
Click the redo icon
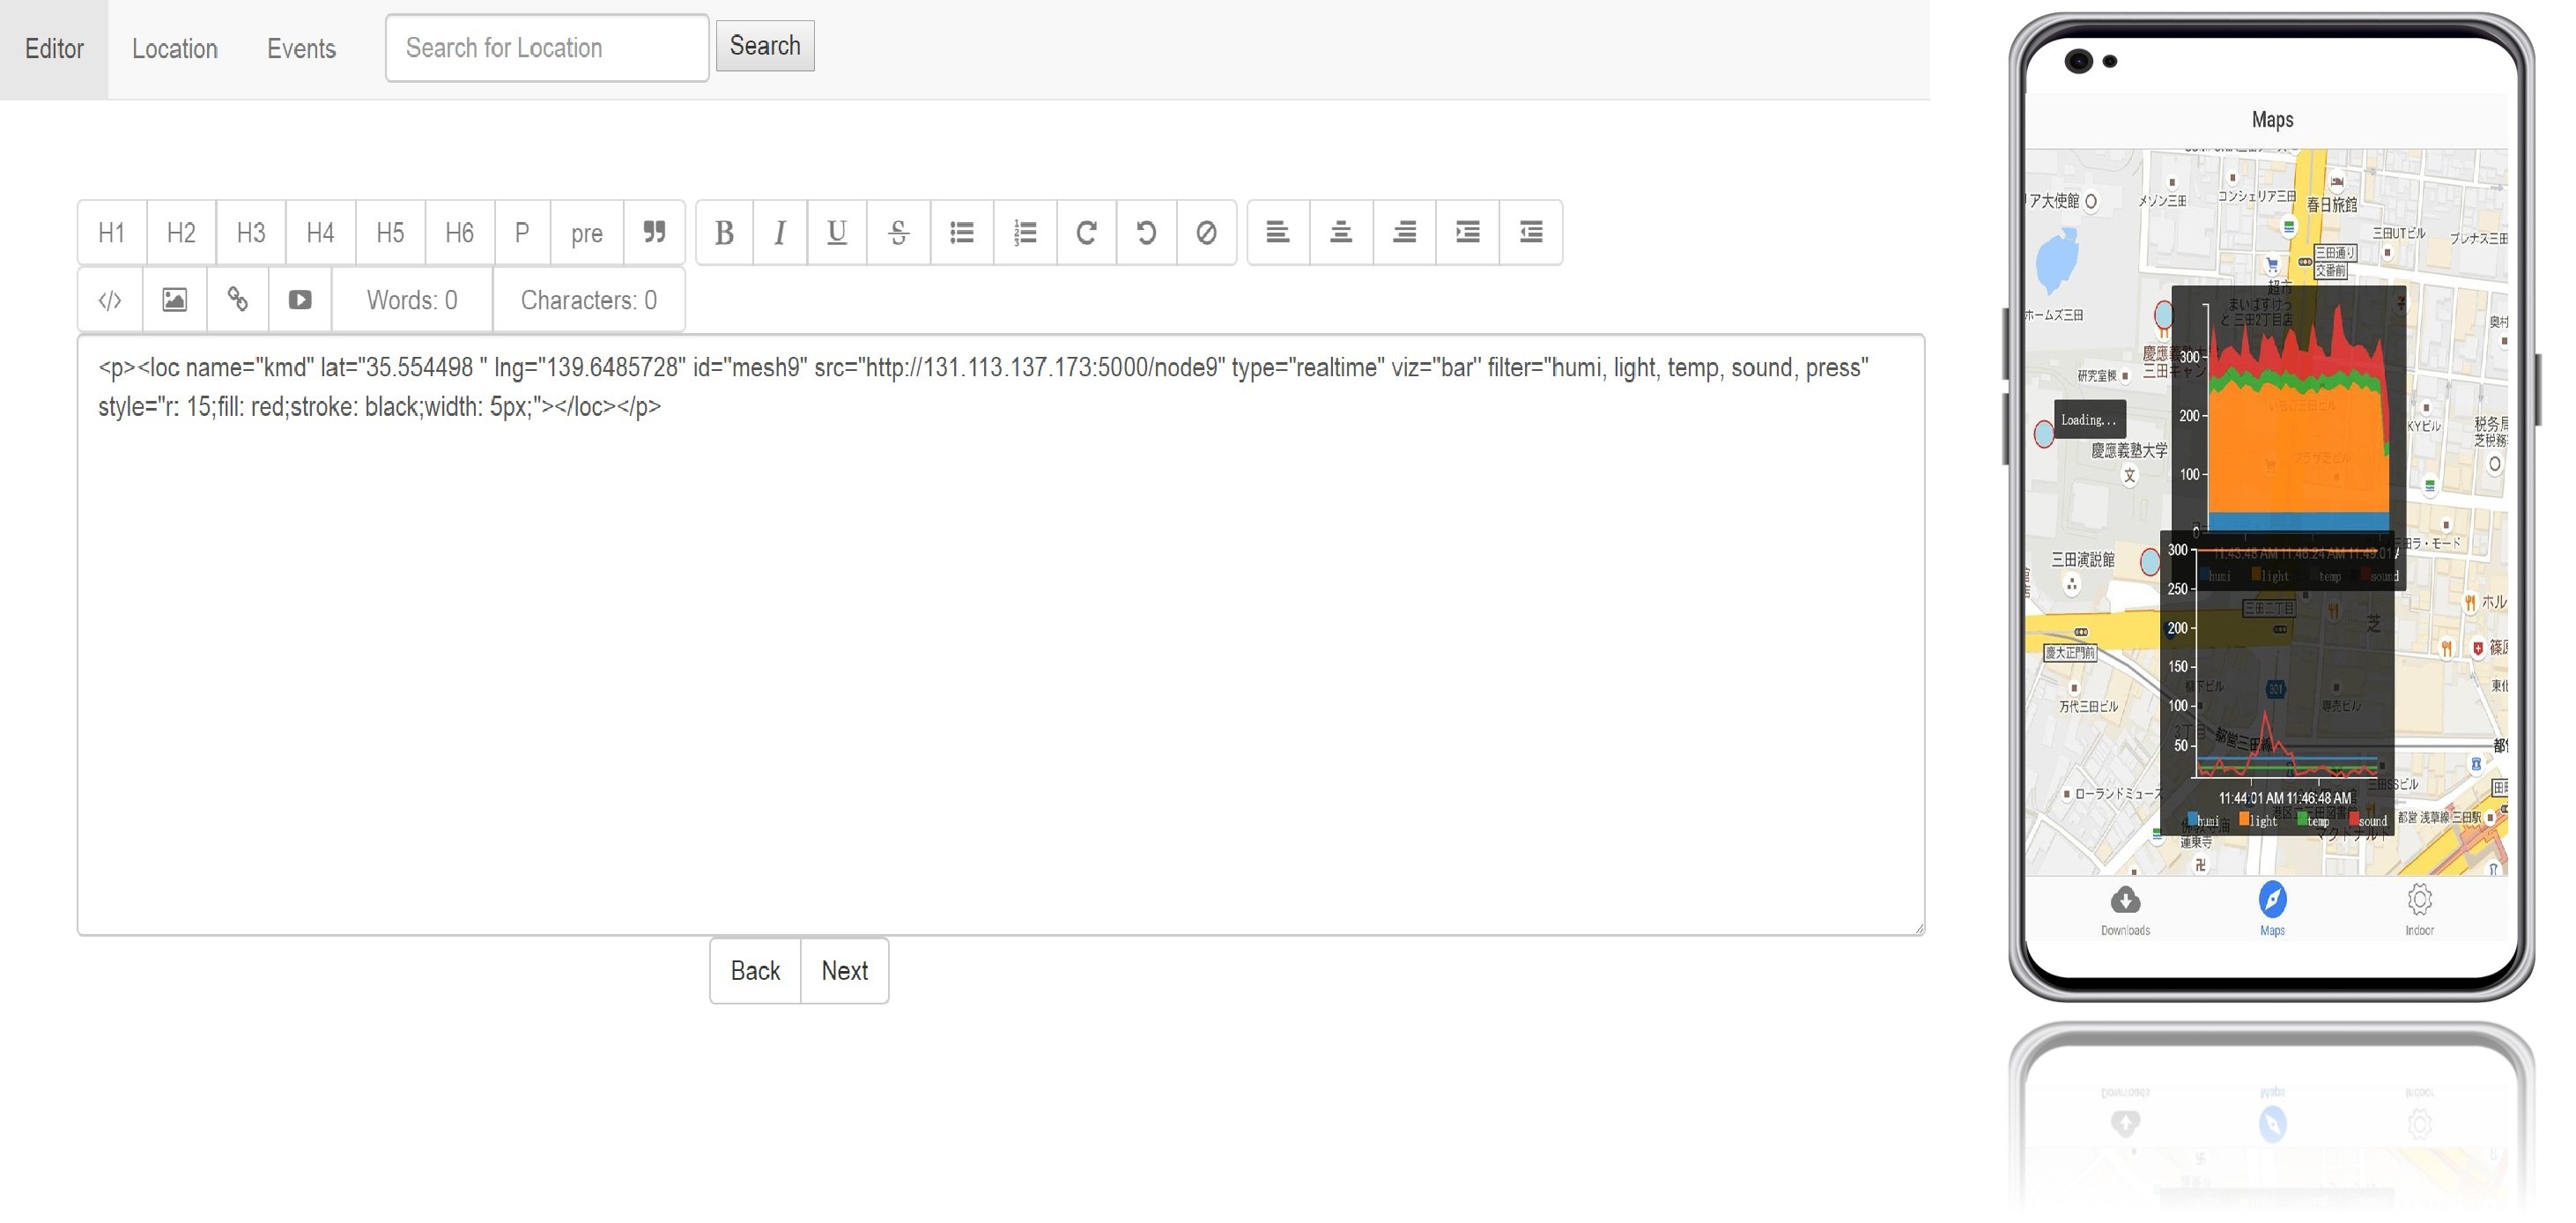[1086, 233]
